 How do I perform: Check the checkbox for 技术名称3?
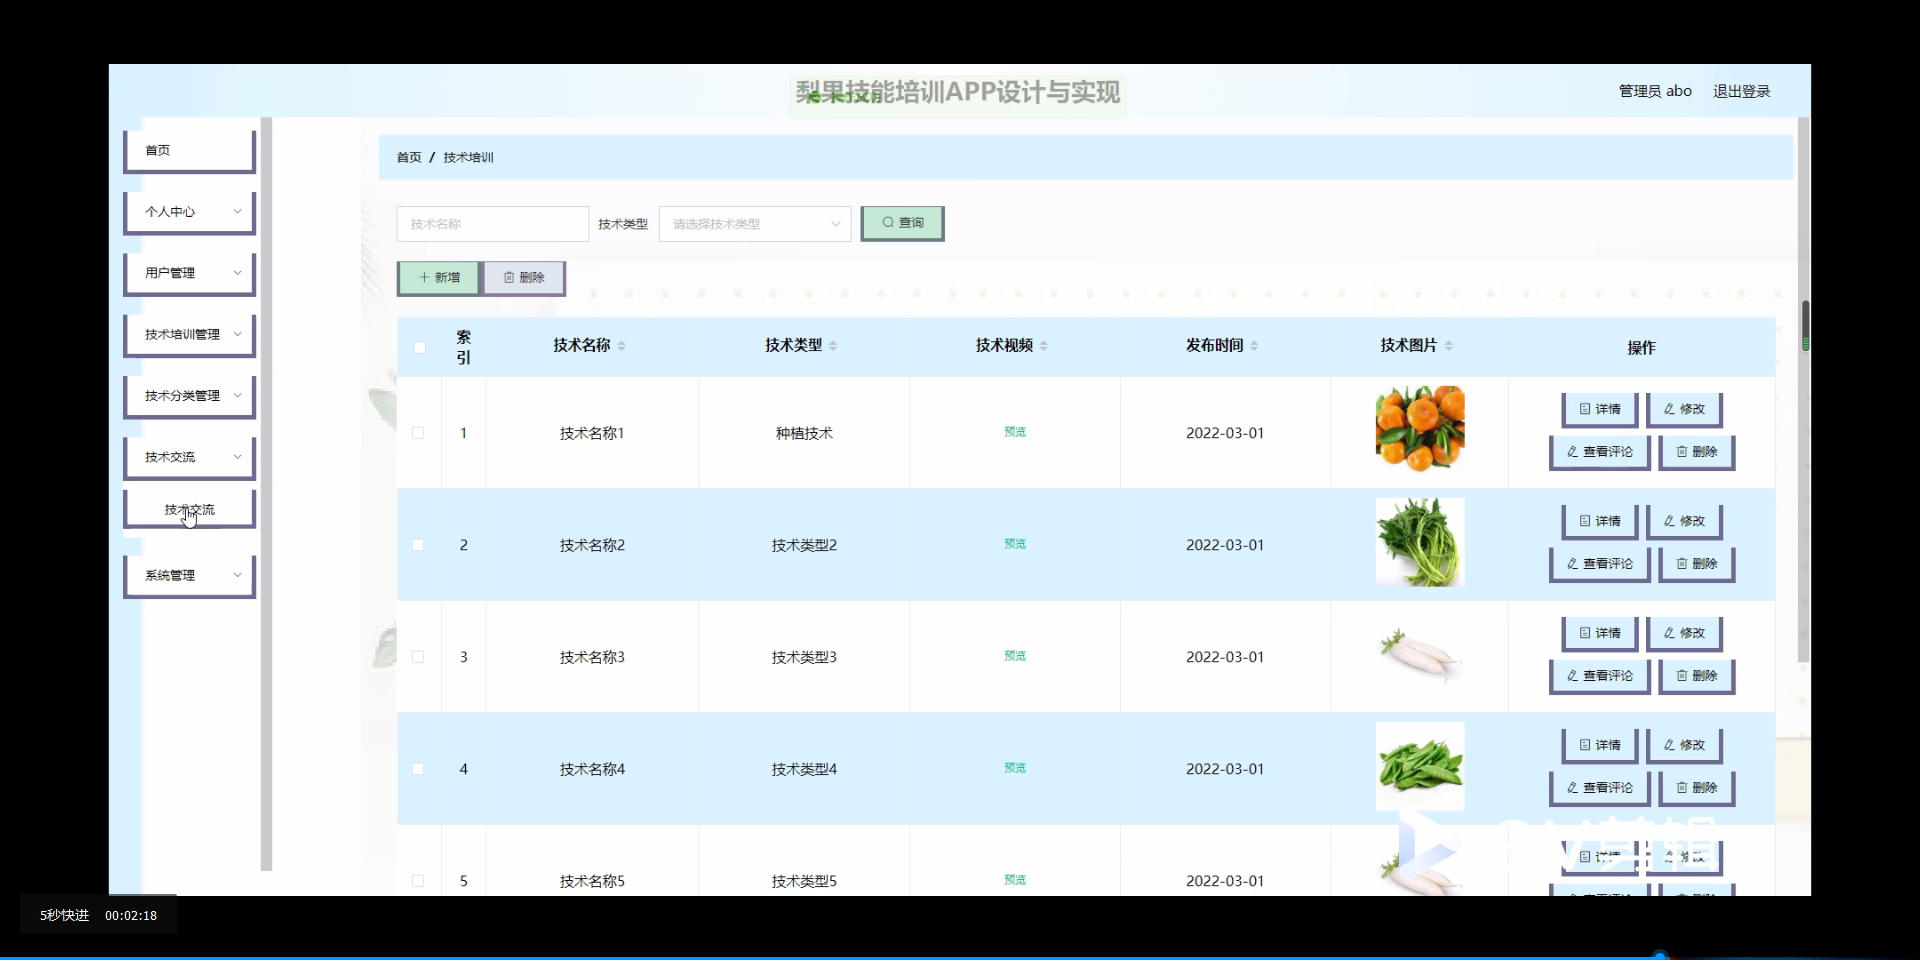click(x=418, y=657)
